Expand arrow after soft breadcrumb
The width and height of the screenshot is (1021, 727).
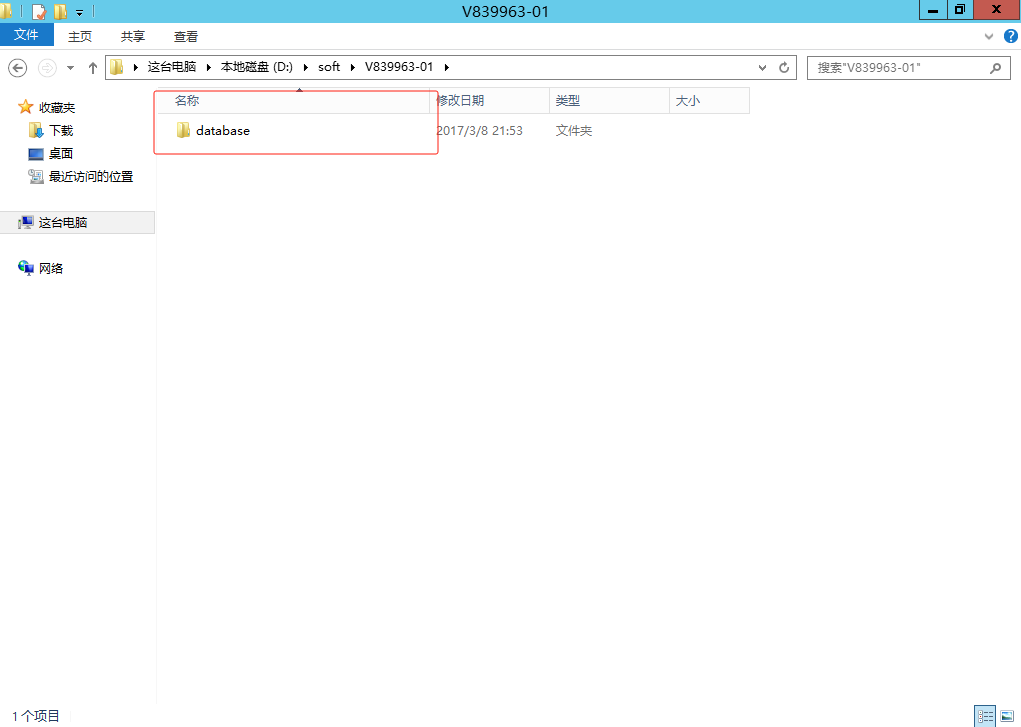pos(352,67)
